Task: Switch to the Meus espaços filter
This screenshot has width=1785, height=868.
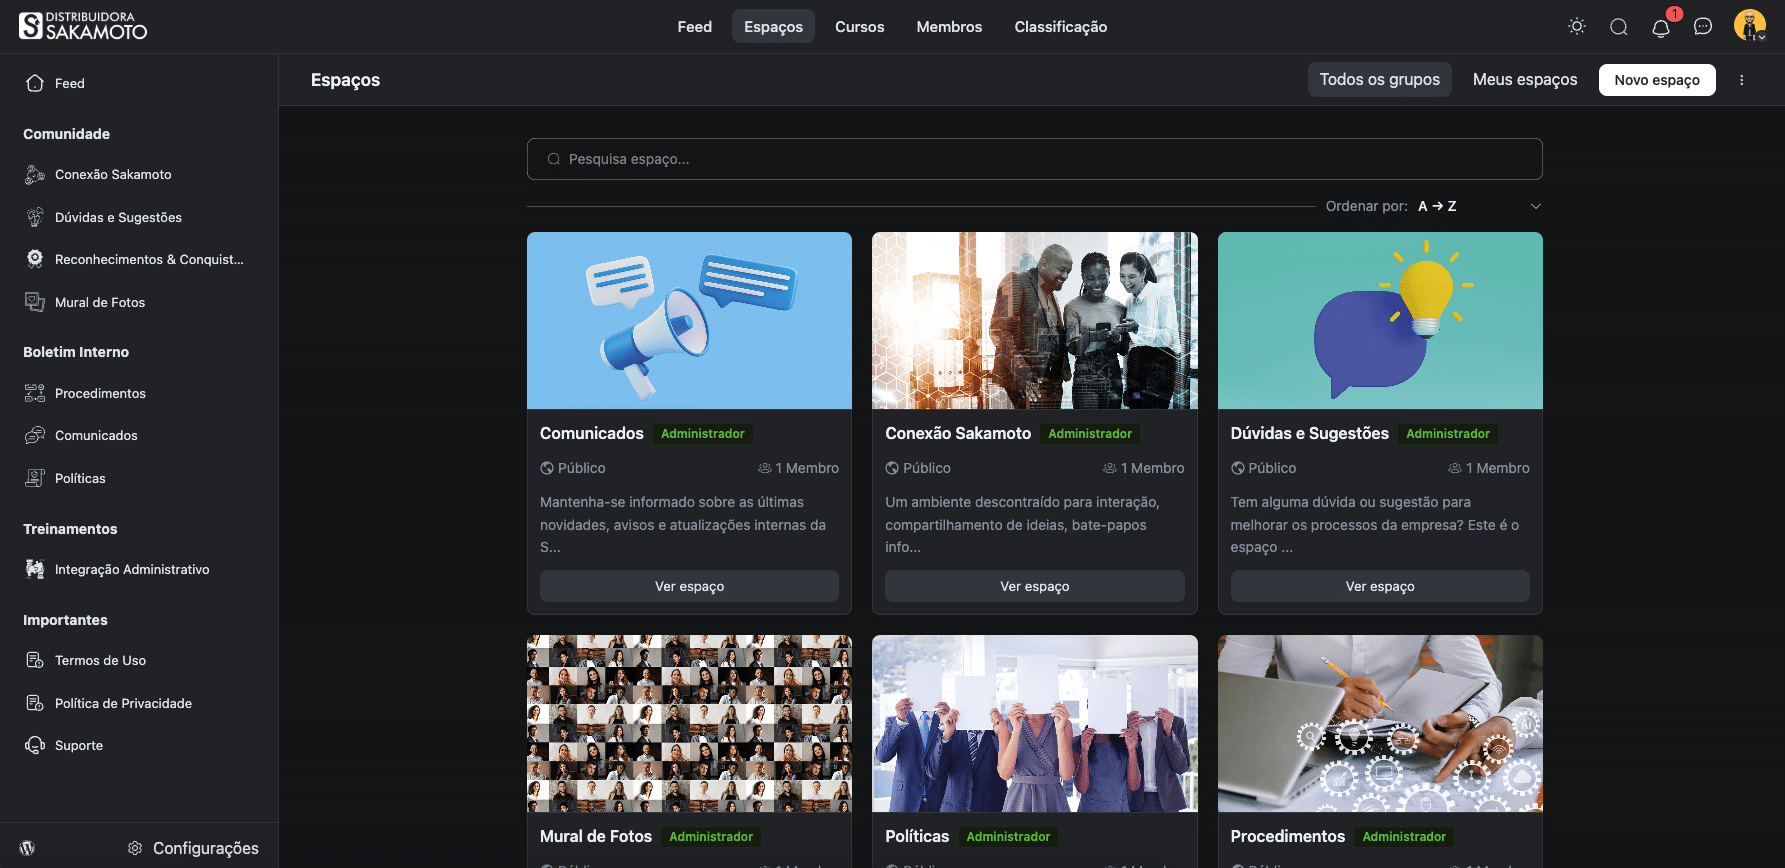Action: click(x=1524, y=80)
